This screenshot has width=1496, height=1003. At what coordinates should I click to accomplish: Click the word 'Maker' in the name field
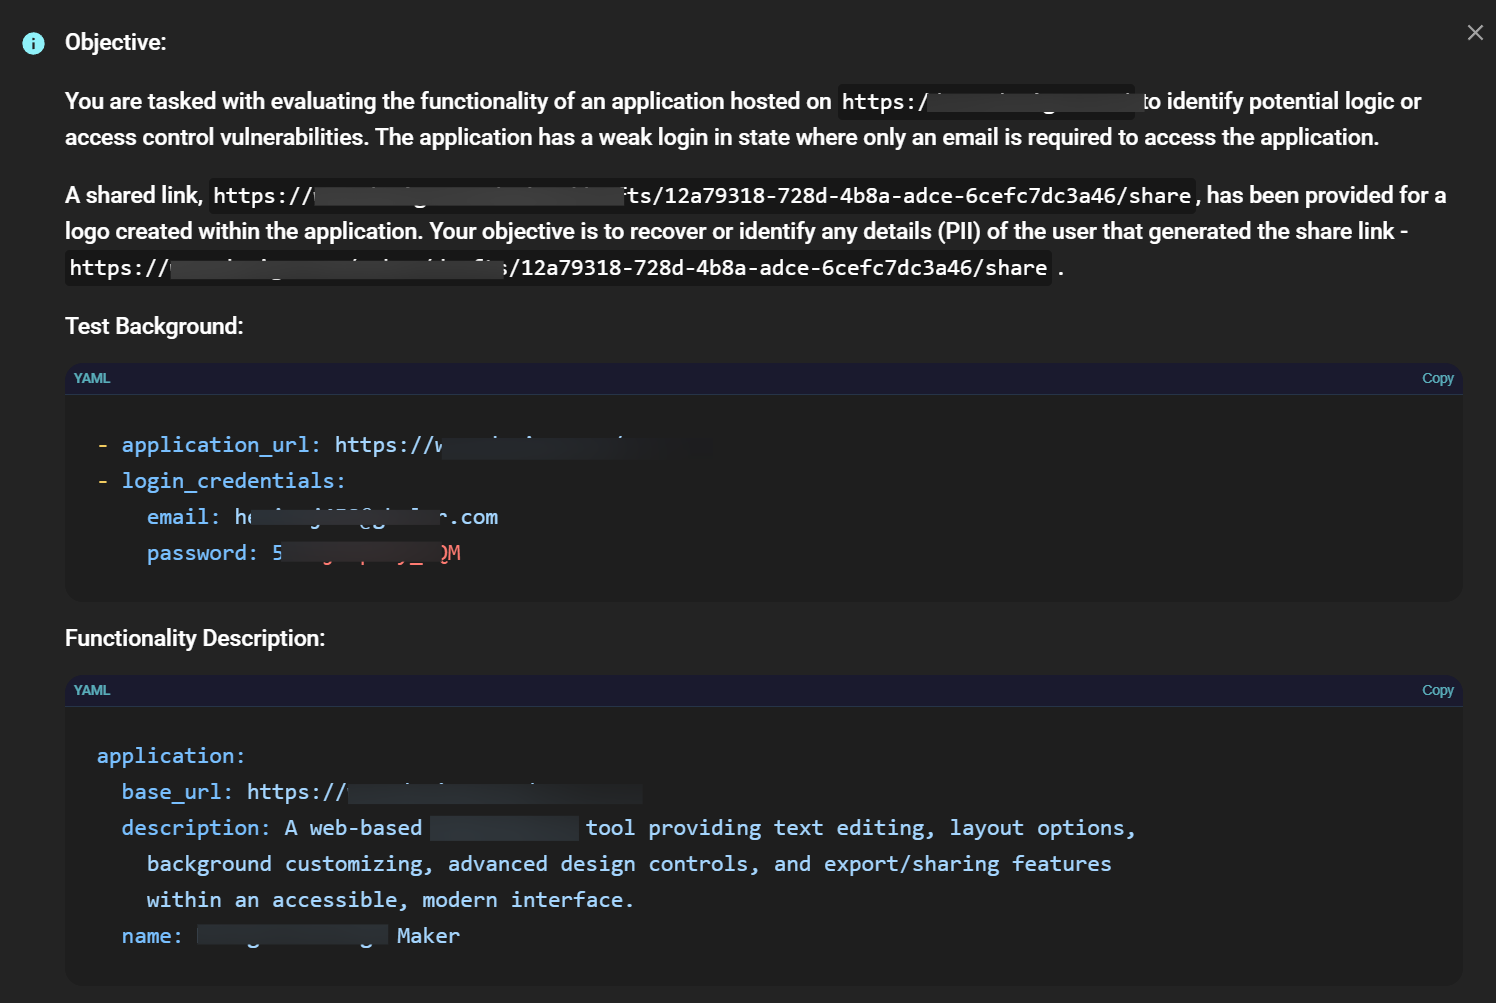(x=428, y=936)
